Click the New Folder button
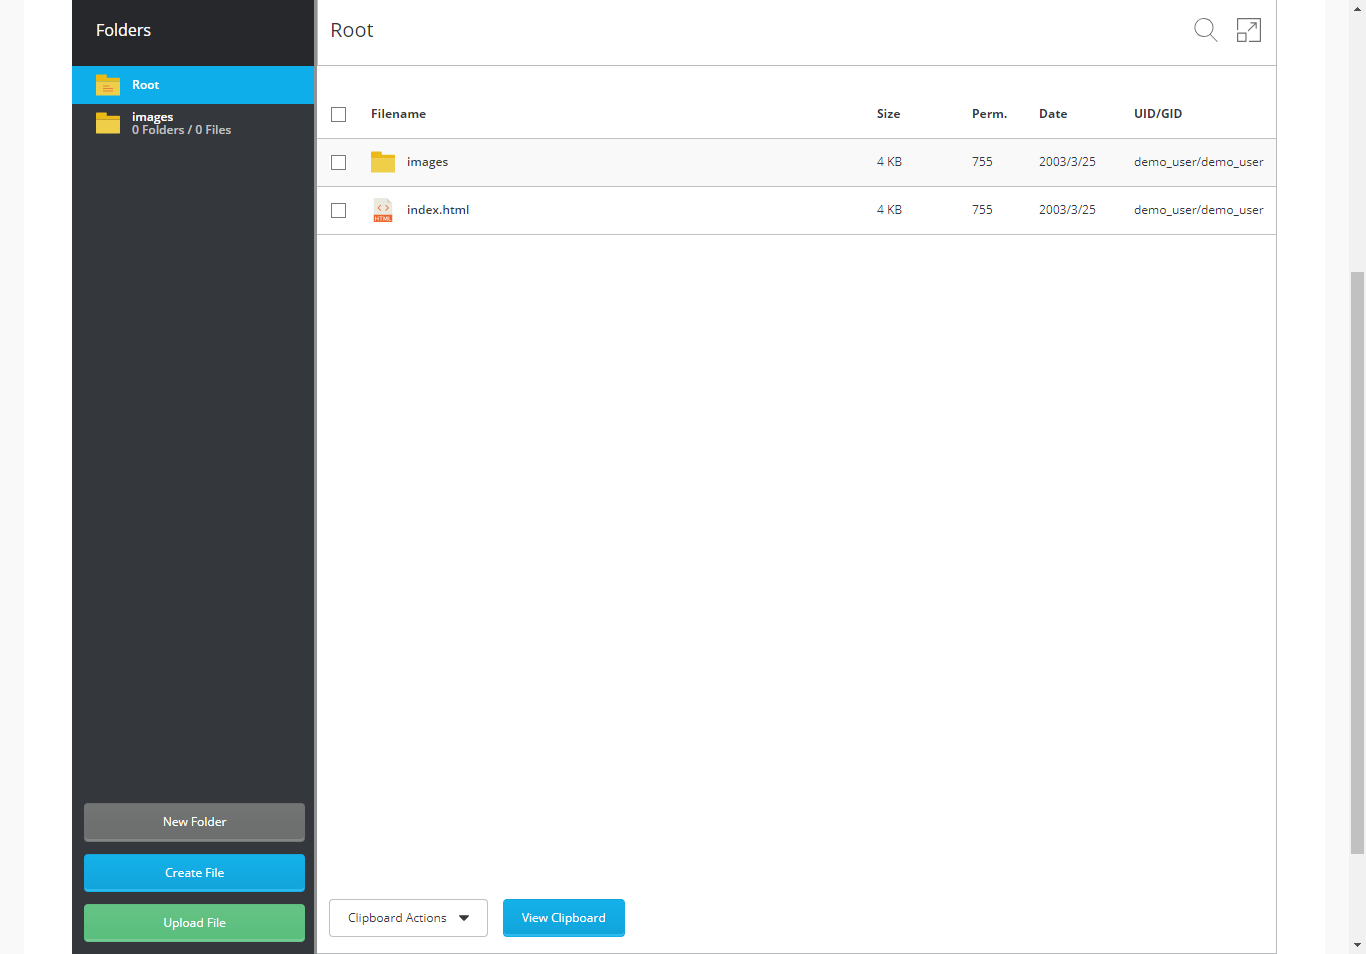The width and height of the screenshot is (1366, 954). [x=194, y=822]
